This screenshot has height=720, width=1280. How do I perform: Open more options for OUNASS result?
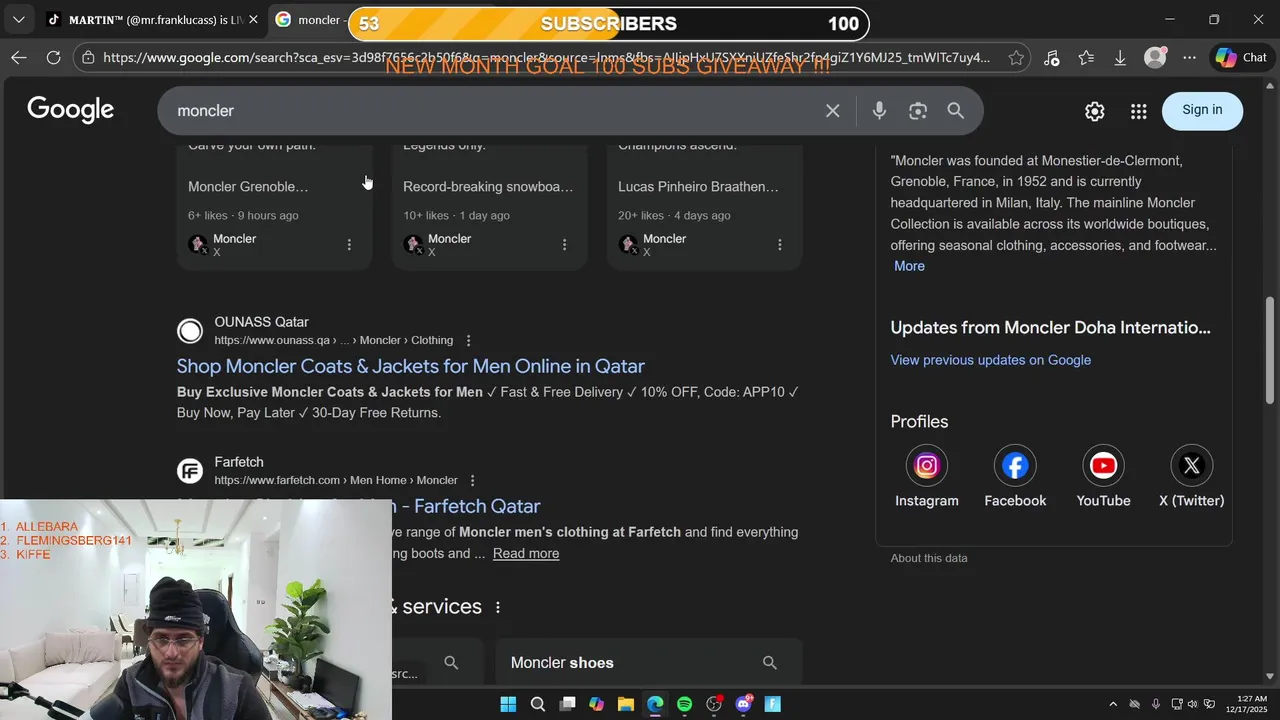click(x=468, y=340)
